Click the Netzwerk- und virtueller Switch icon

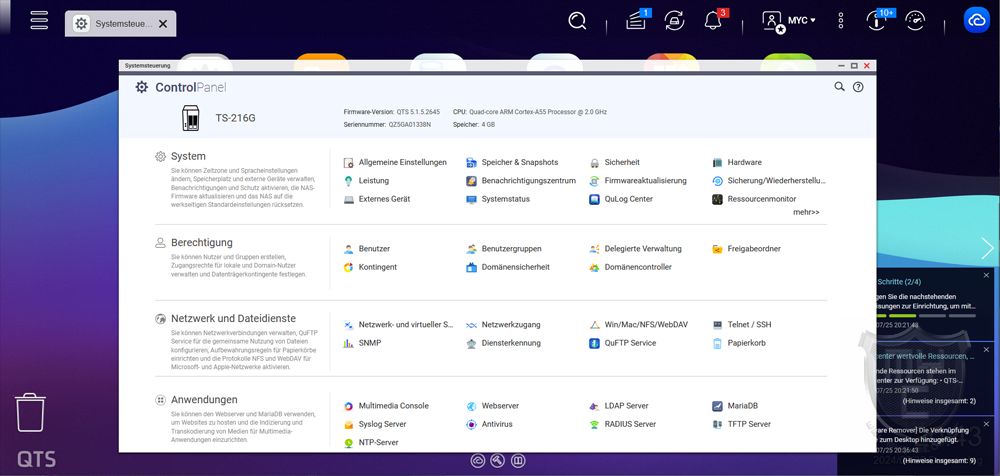[x=348, y=325]
